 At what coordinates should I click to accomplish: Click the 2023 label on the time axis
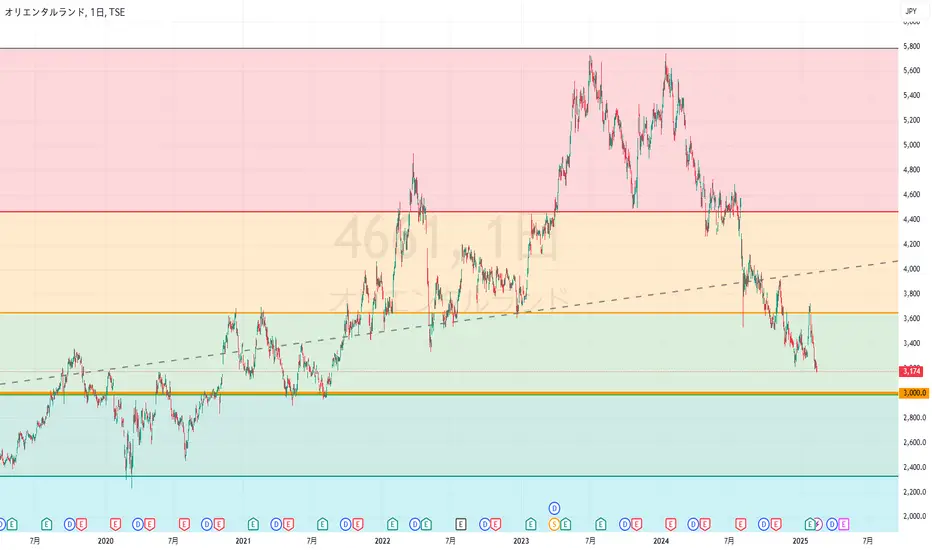click(521, 541)
